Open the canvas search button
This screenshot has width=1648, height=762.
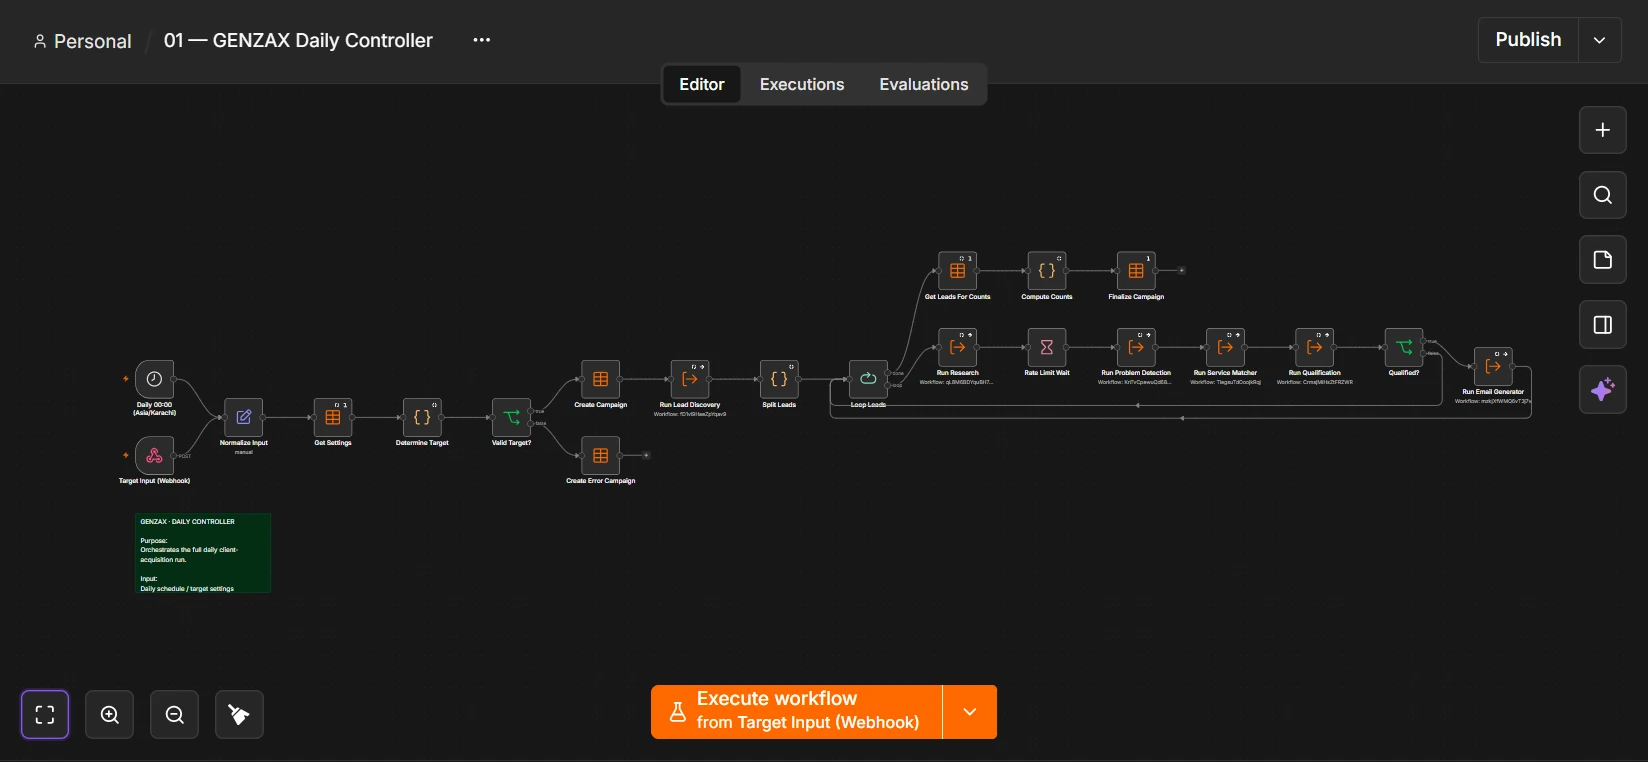pyautogui.click(x=1603, y=195)
